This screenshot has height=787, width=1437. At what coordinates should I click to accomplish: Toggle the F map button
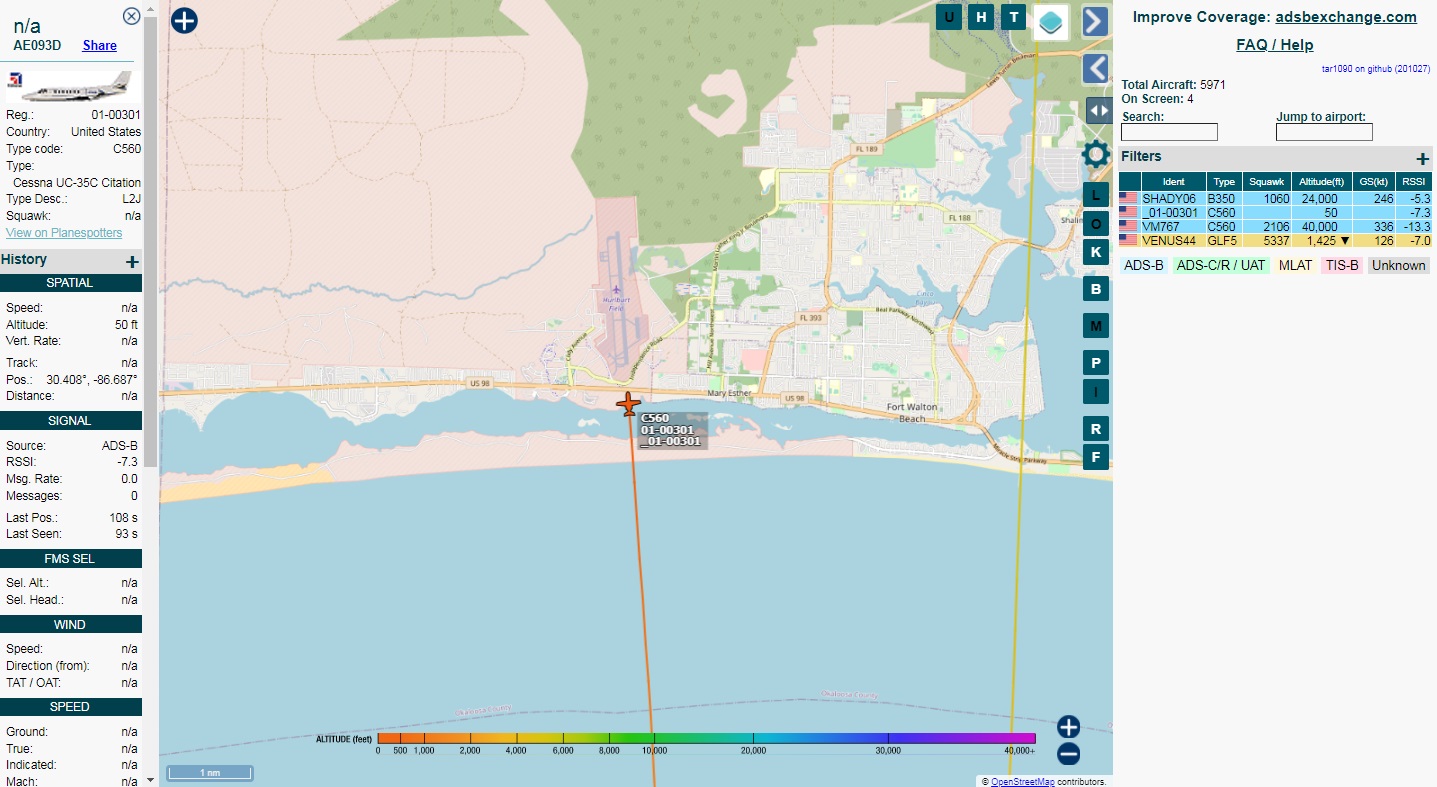[1096, 458]
